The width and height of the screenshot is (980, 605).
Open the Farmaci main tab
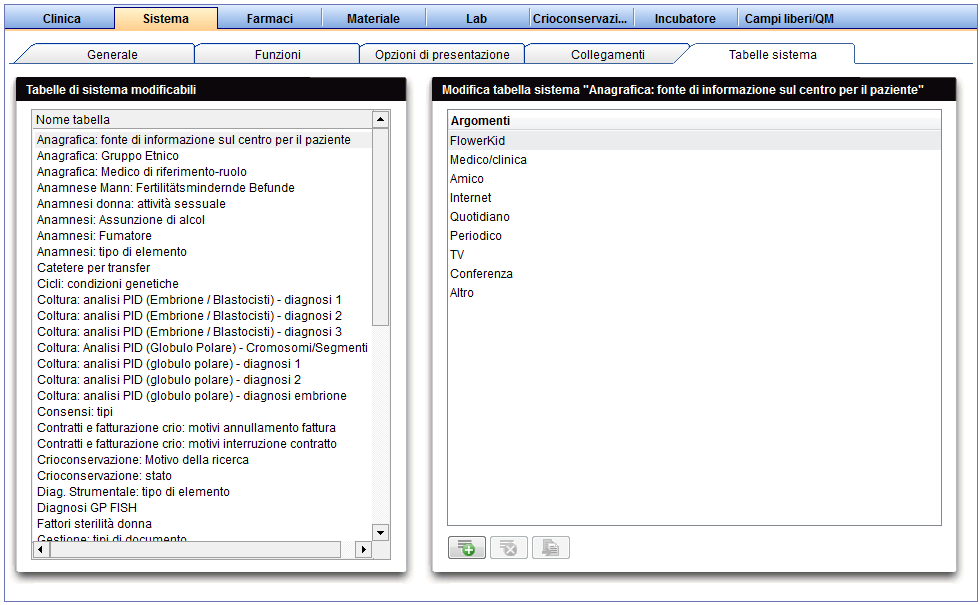click(x=269, y=19)
